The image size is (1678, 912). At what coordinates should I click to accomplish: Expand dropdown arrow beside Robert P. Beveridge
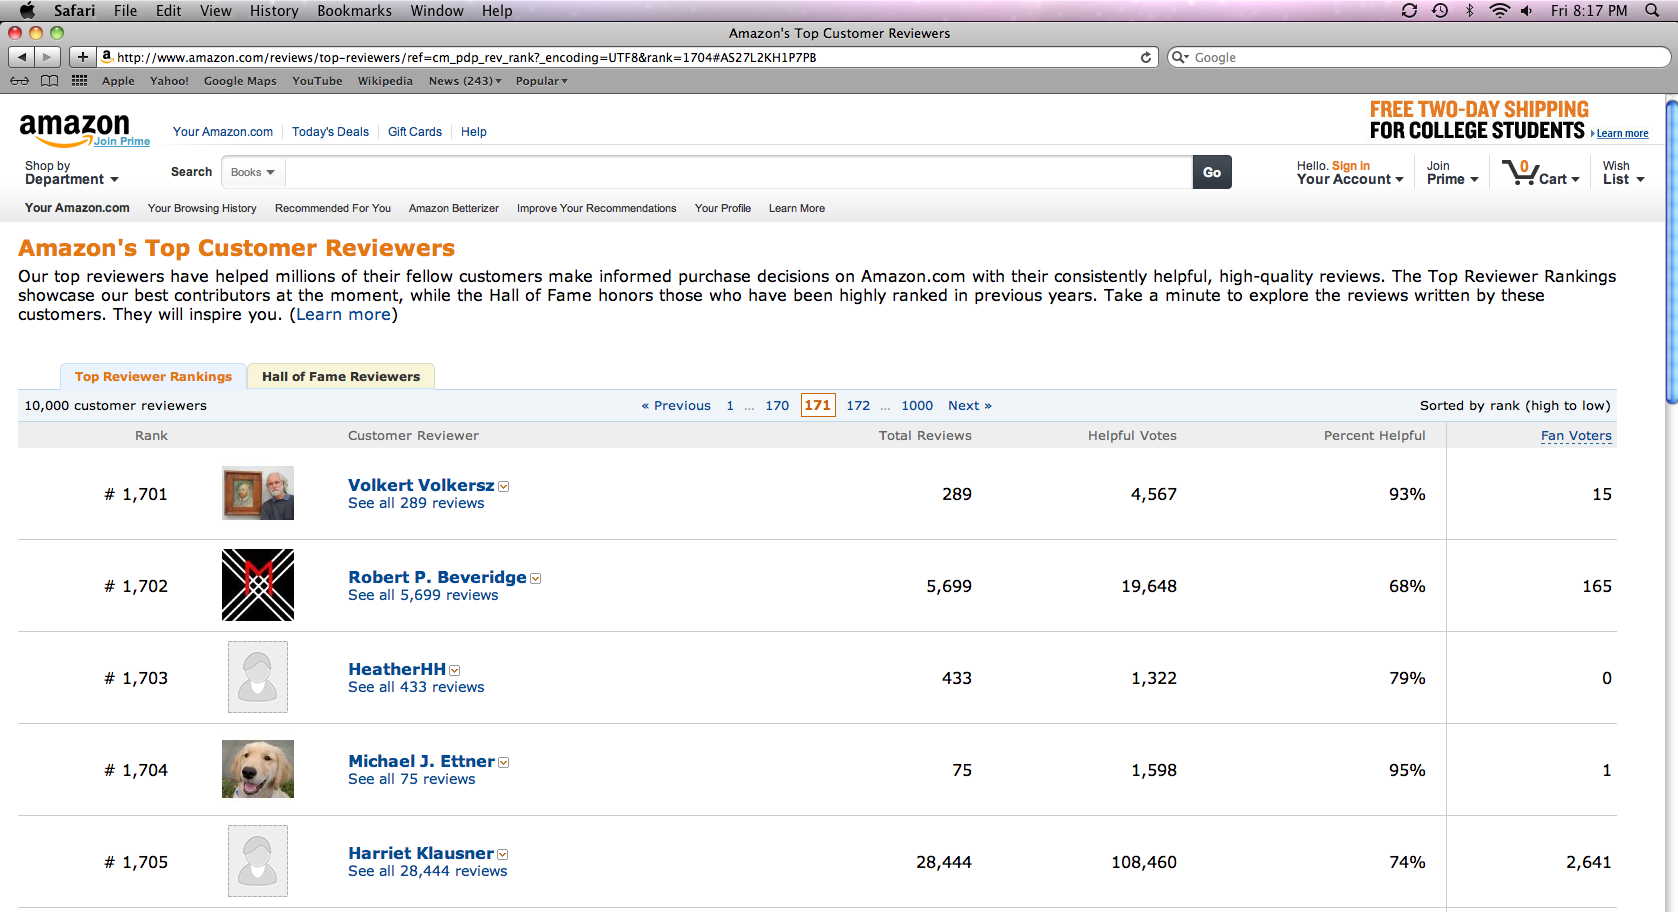tap(536, 579)
